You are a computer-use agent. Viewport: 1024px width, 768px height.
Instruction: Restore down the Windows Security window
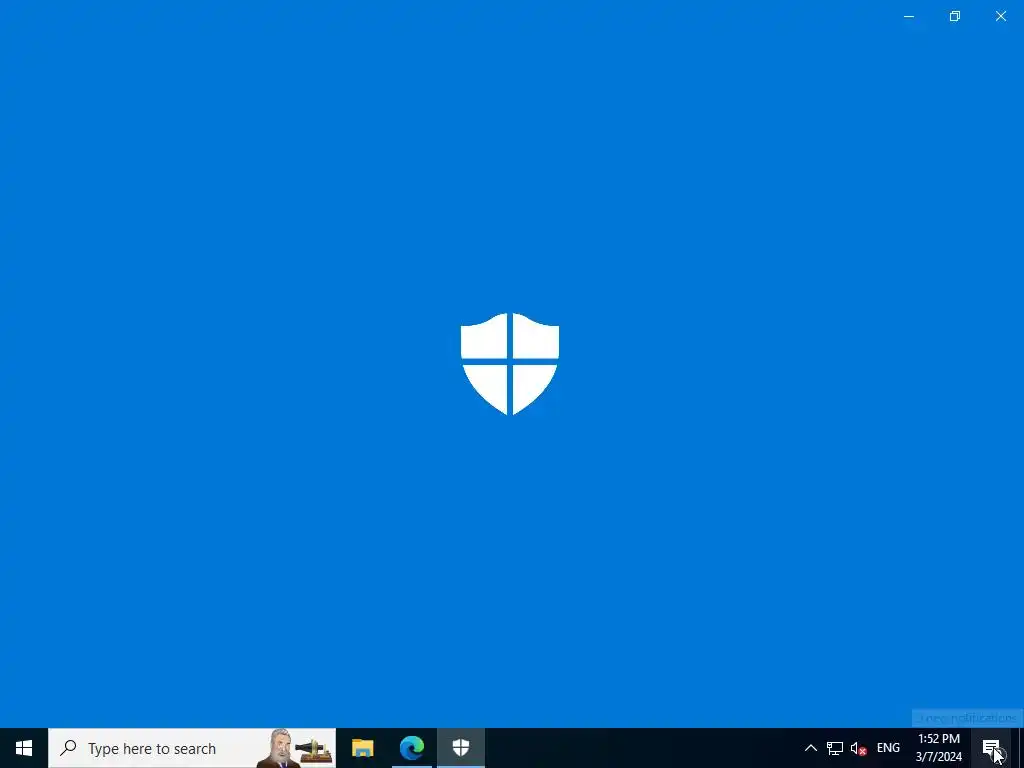pyautogui.click(x=955, y=16)
